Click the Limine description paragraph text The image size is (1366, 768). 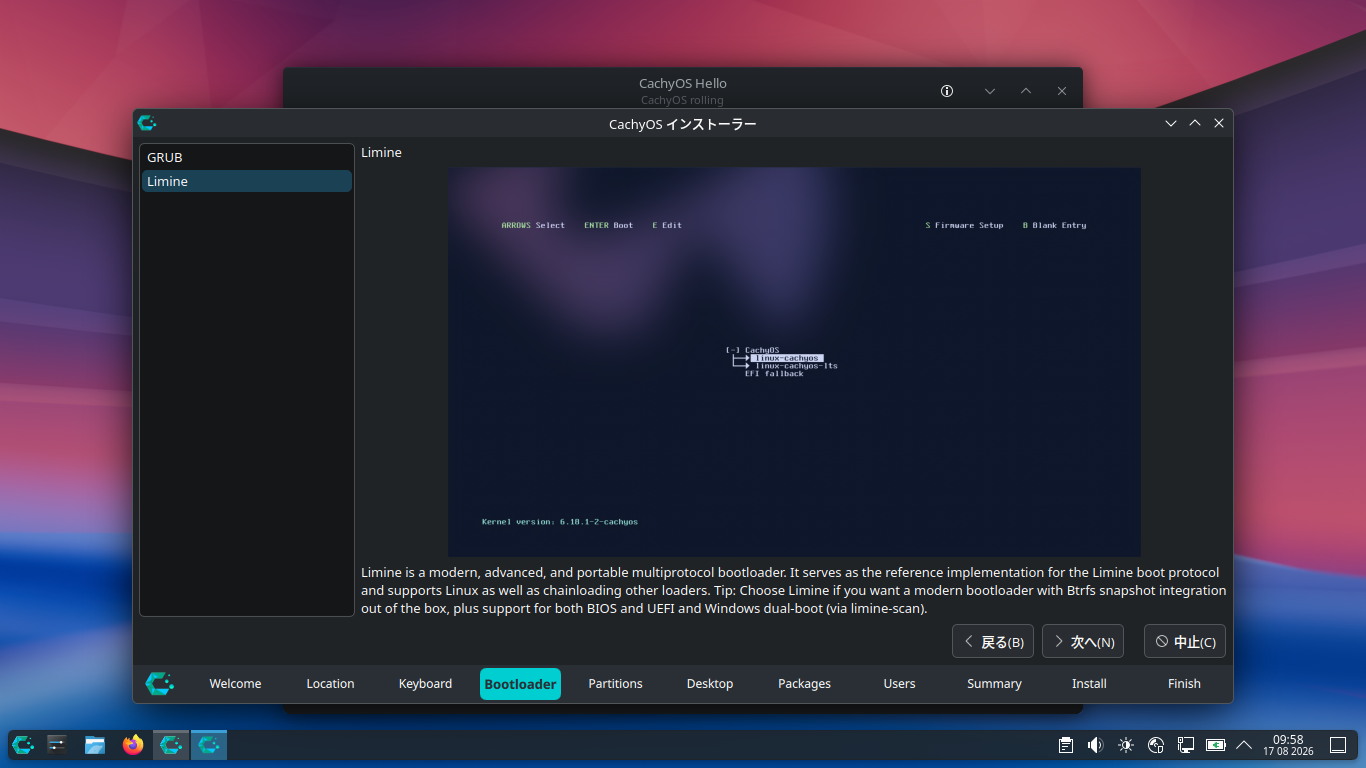794,590
